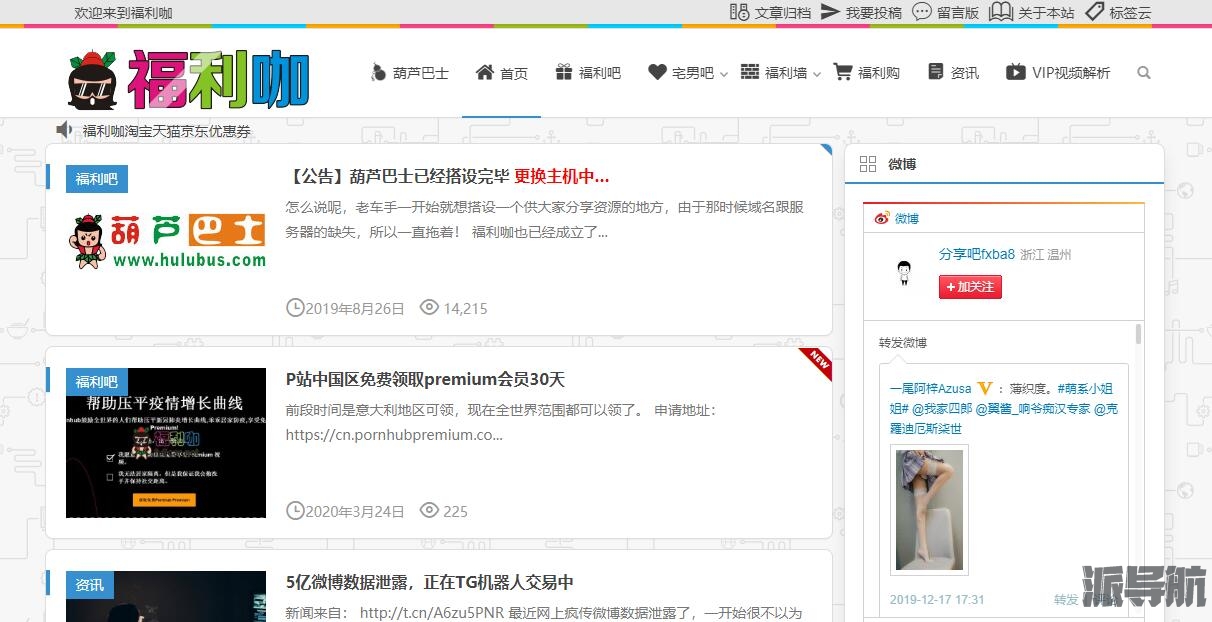This screenshot has width=1212, height=622.
Task: Click the 14,215 view count
Action: pos(465,308)
